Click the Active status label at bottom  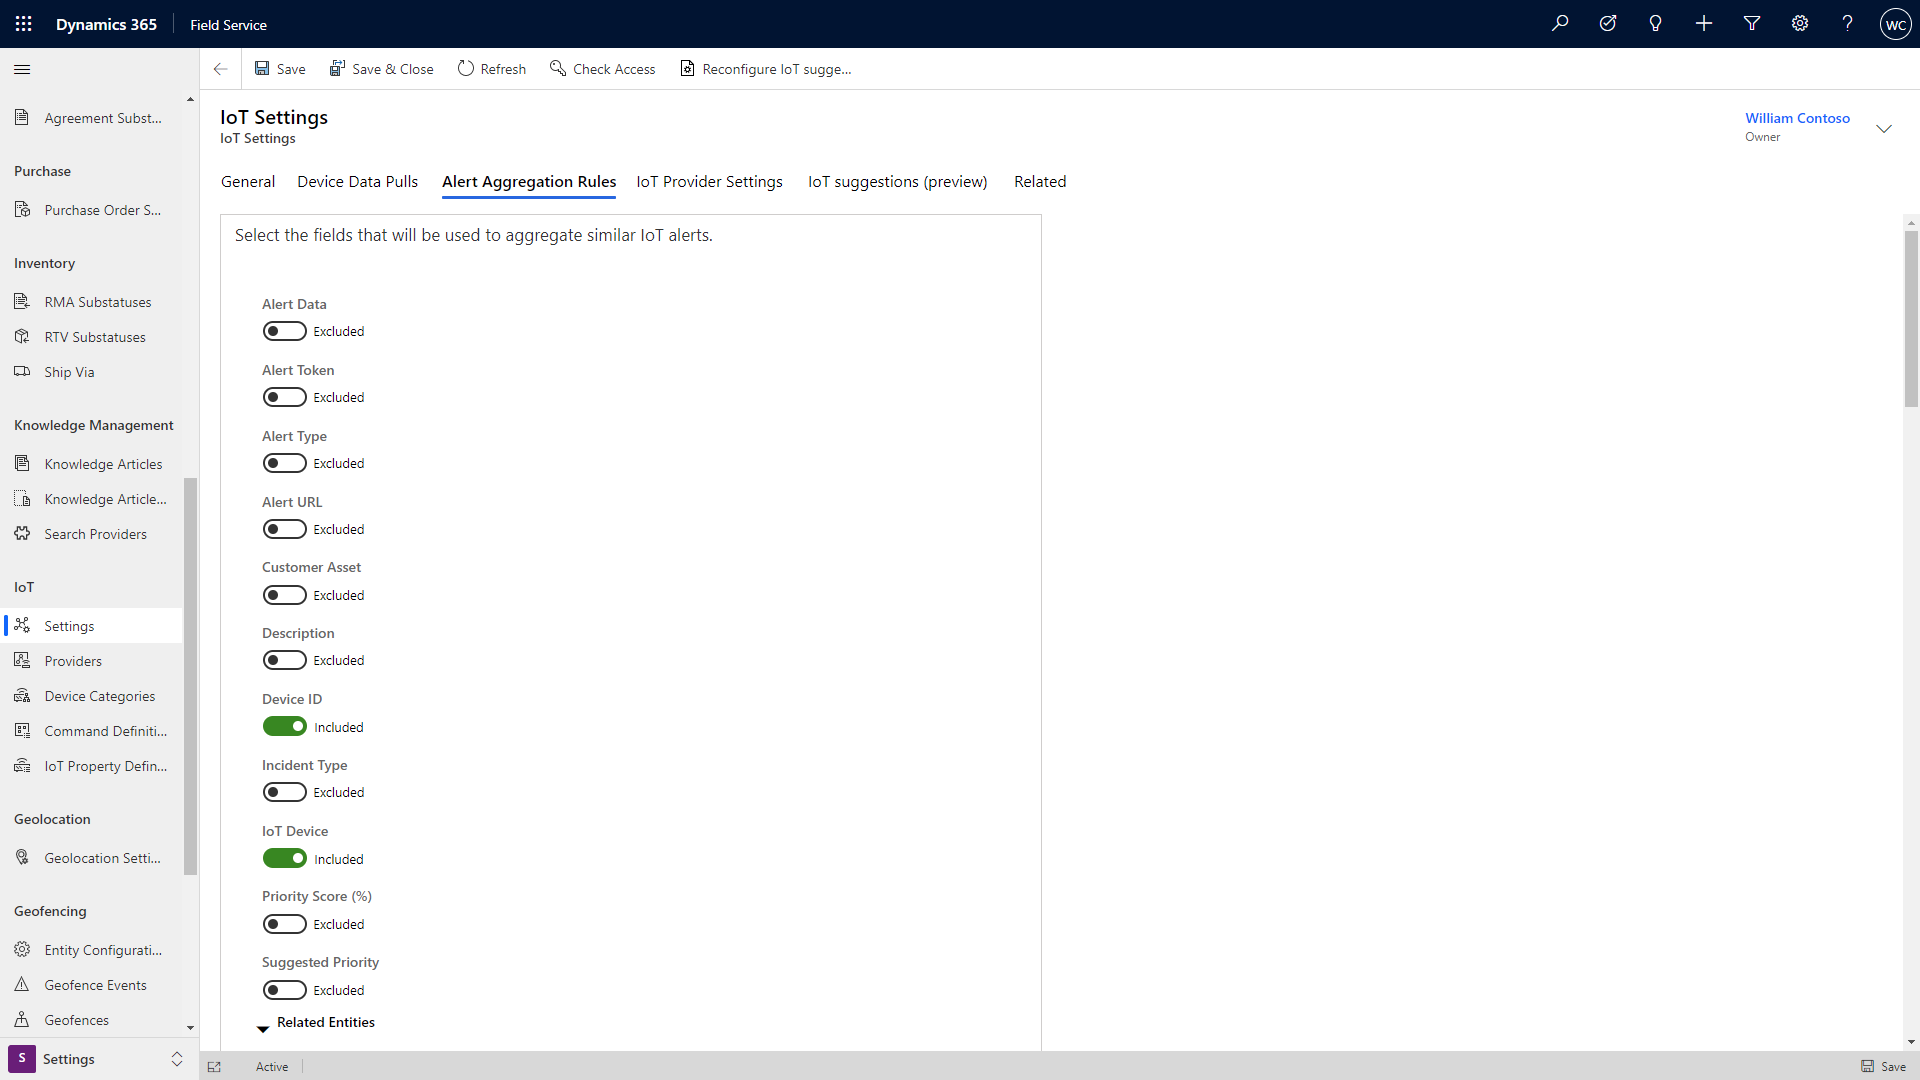pyautogui.click(x=272, y=1065)
